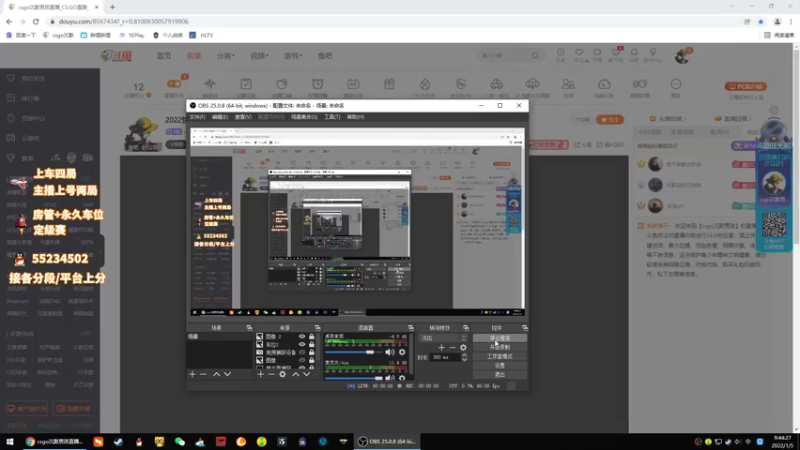Click the Douyu search magnifier icon

[x=535, y=55]
